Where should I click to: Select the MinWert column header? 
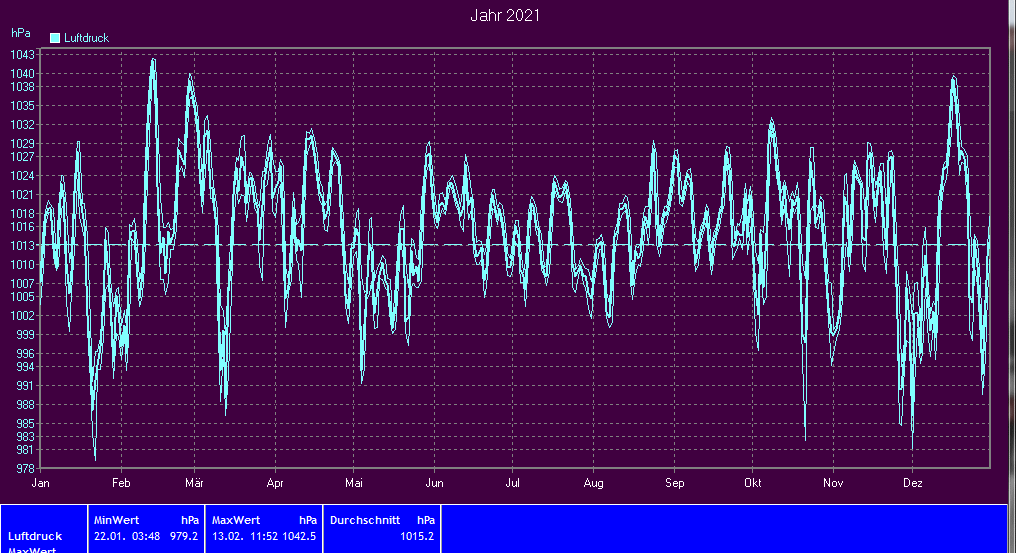(x=116, y=520)
